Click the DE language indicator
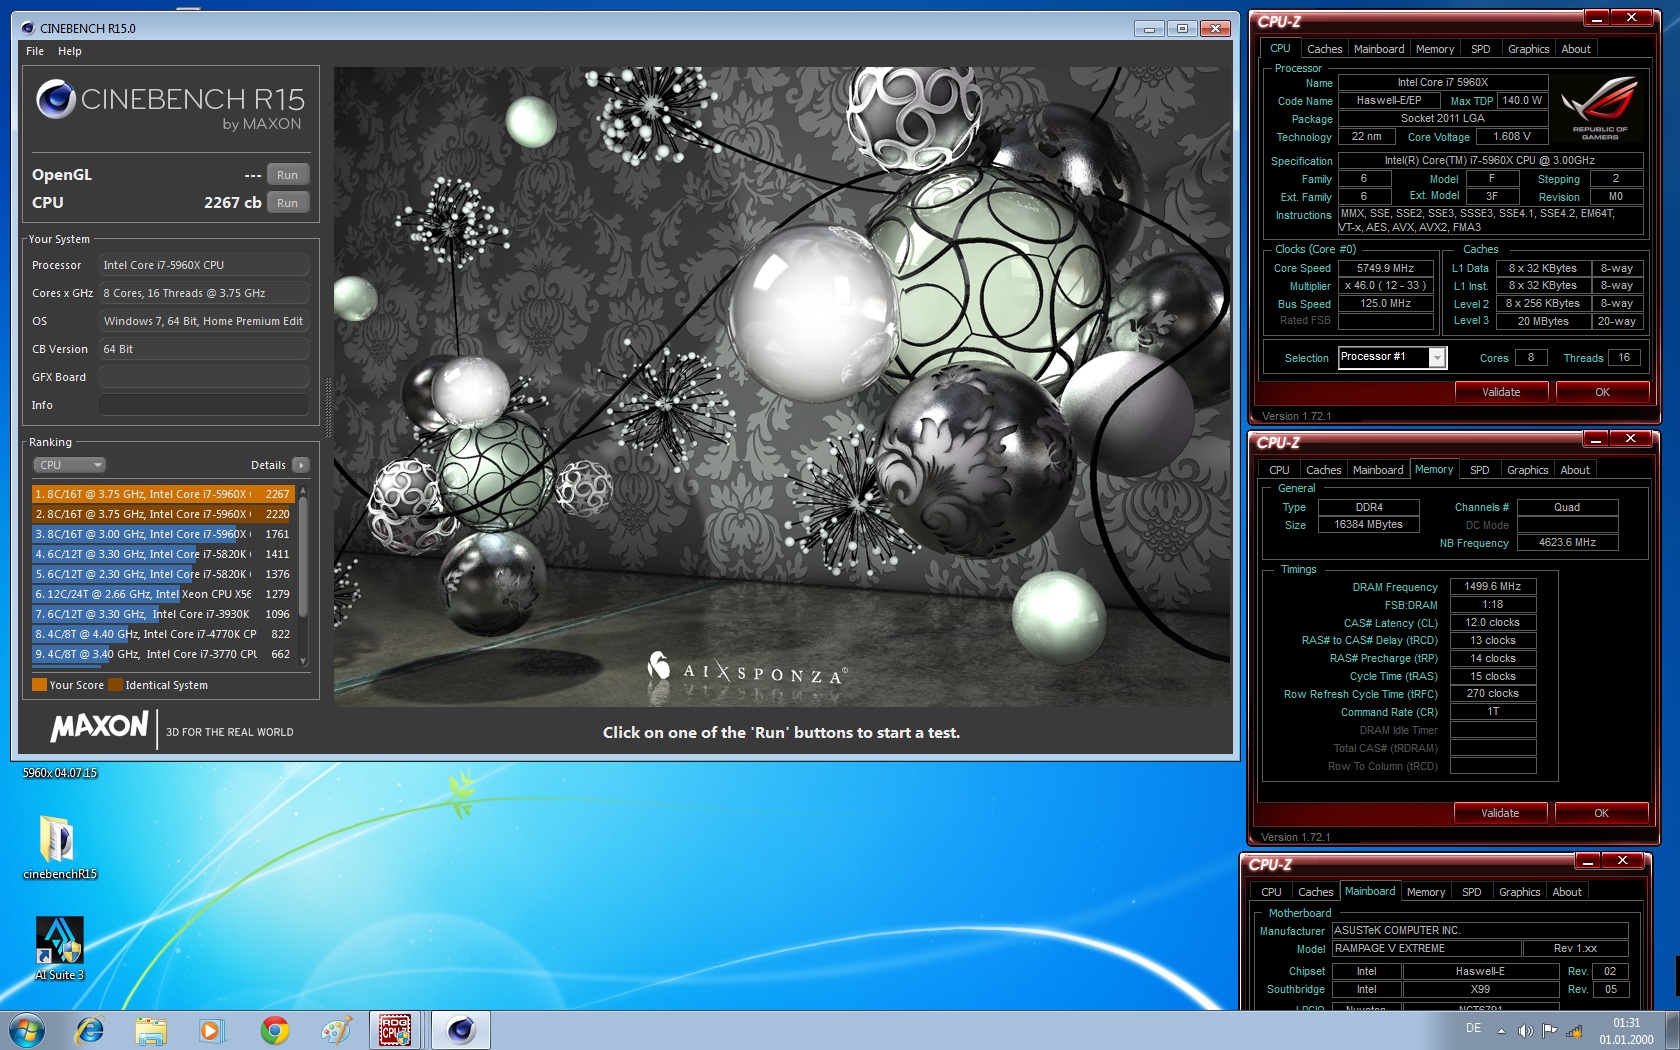The width and height of the screenshot is (1680, 1050). (x=1473, y=1028)
